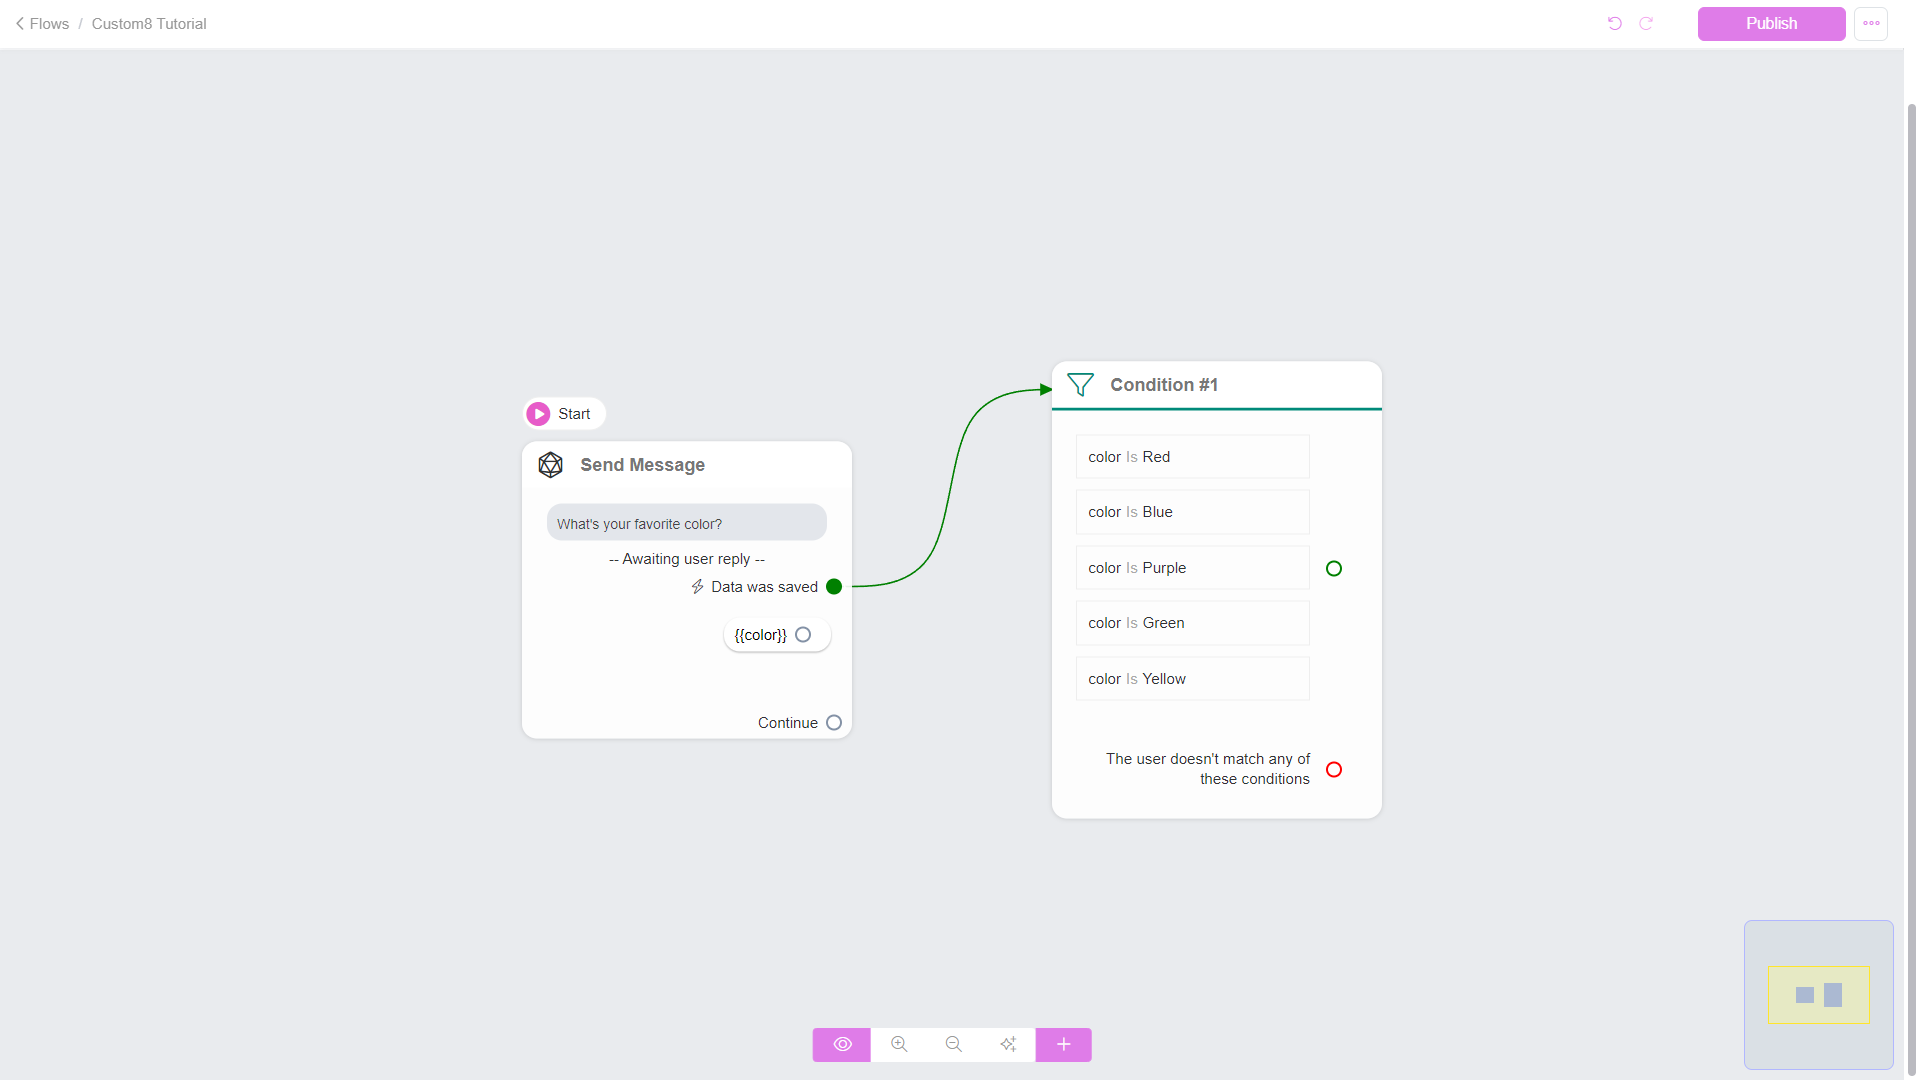Image resolution: width=1920 pixels, height=1080 pixels.
Task: Click the red no-match output connector
Action: point(1334,769)
